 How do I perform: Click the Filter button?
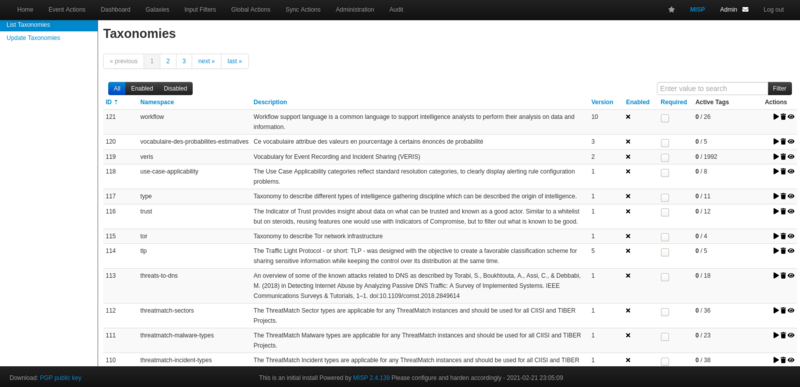point(780,89)
